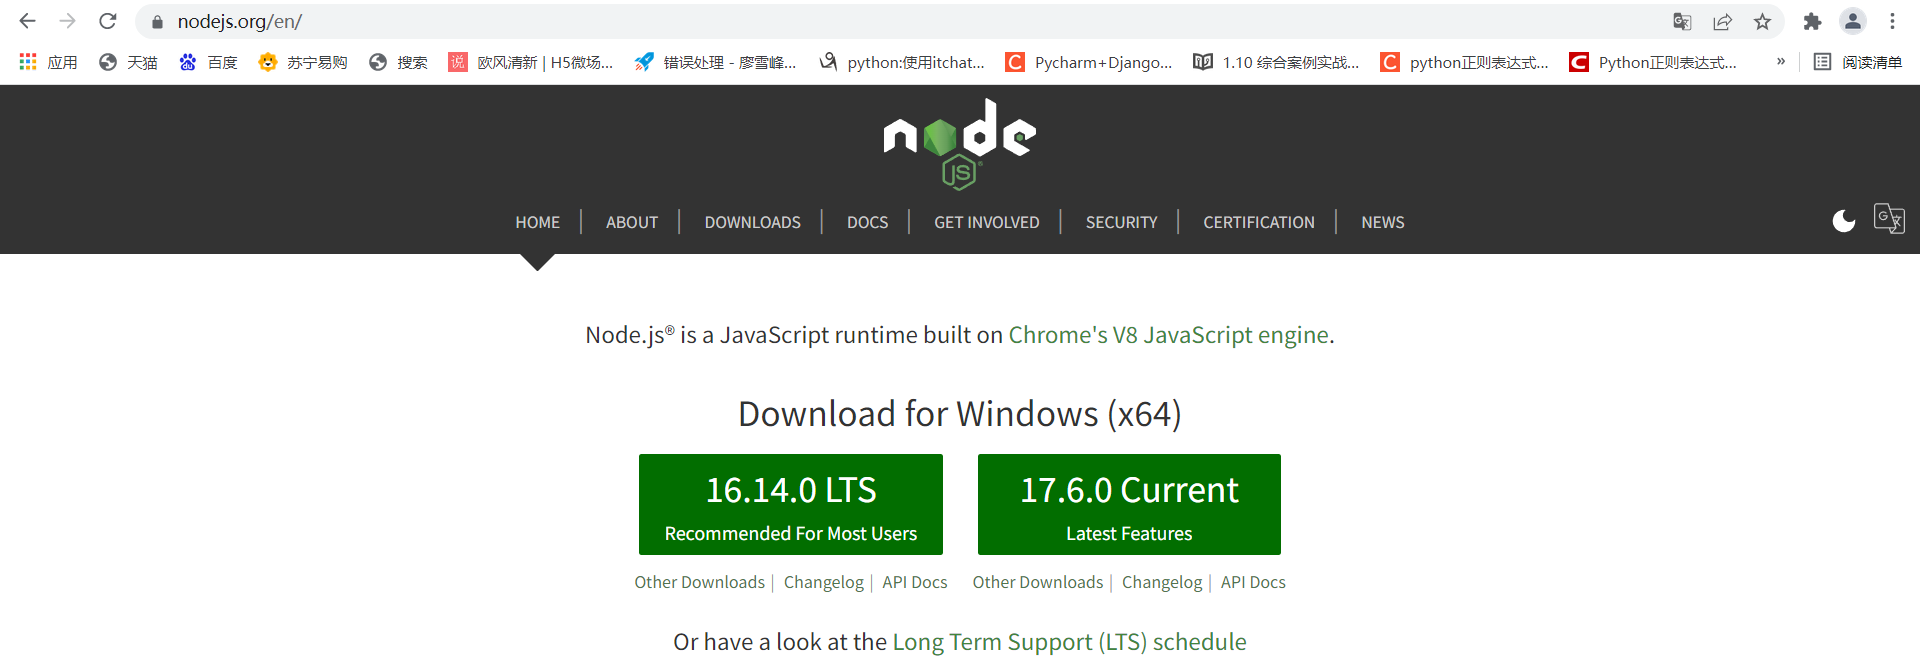The image size is (1920, 663).
Task: Bookmark this page with star icon
Action: tap(1762, 21)
